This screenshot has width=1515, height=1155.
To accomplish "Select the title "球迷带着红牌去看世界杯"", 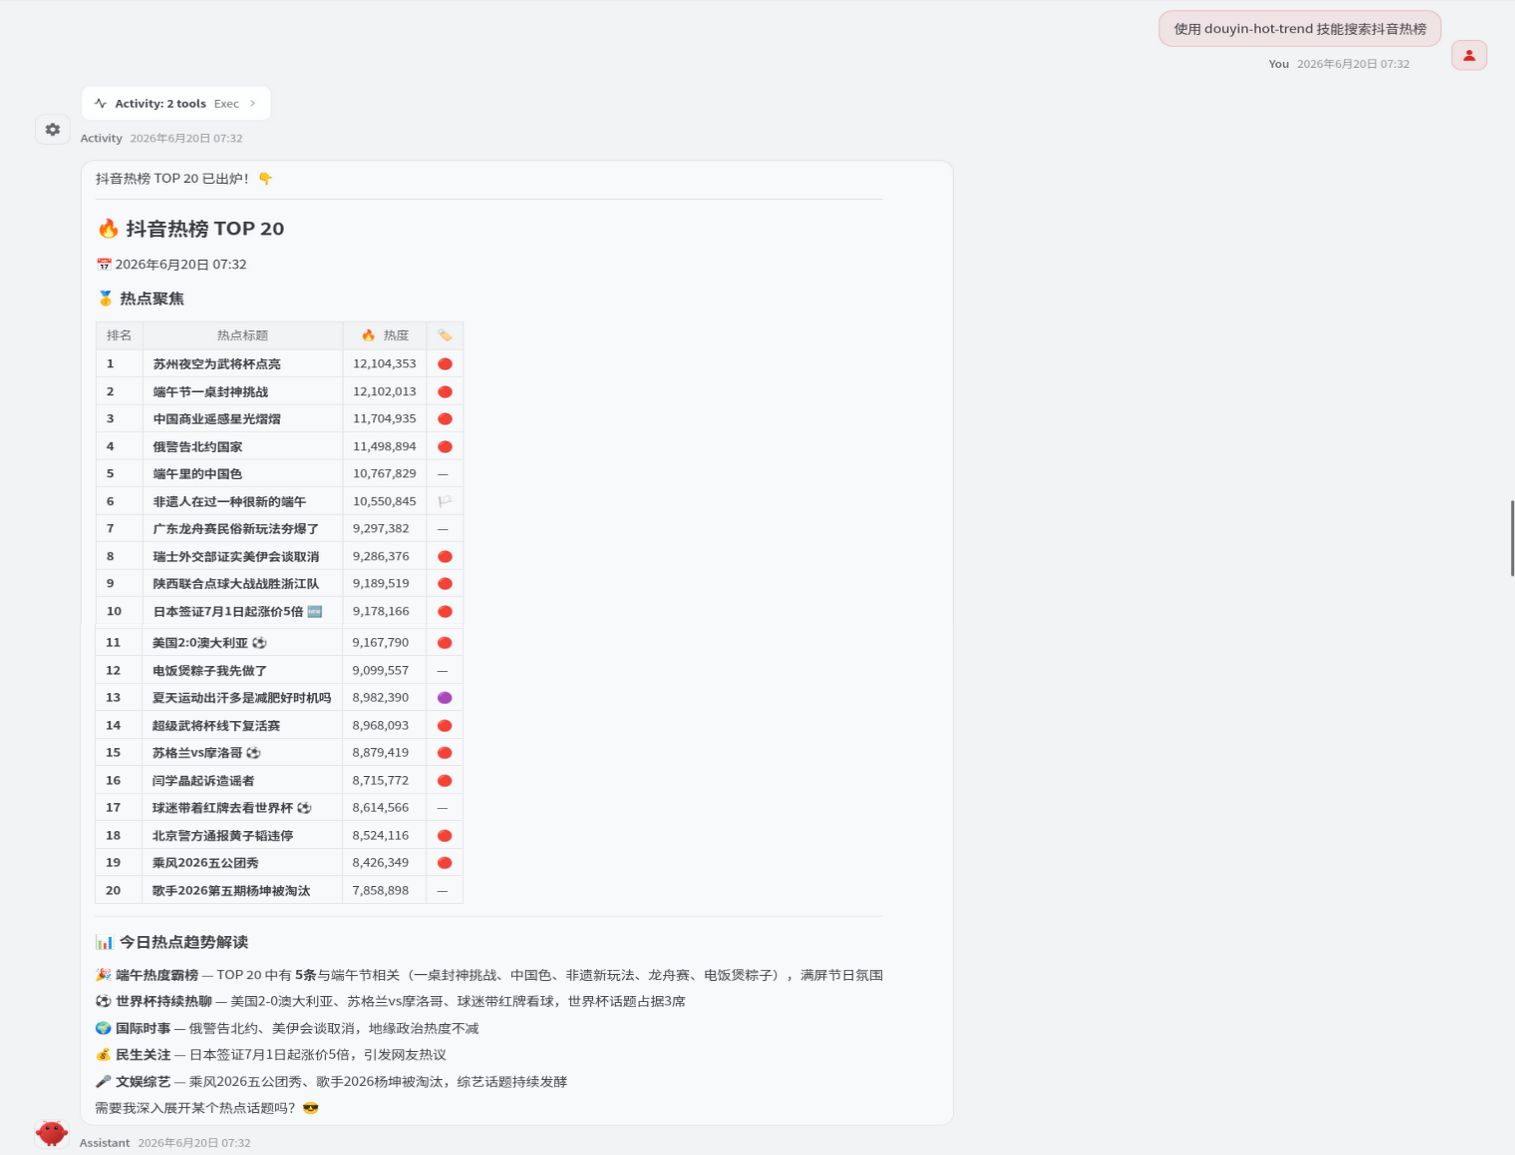I will [x=223, y=808].
